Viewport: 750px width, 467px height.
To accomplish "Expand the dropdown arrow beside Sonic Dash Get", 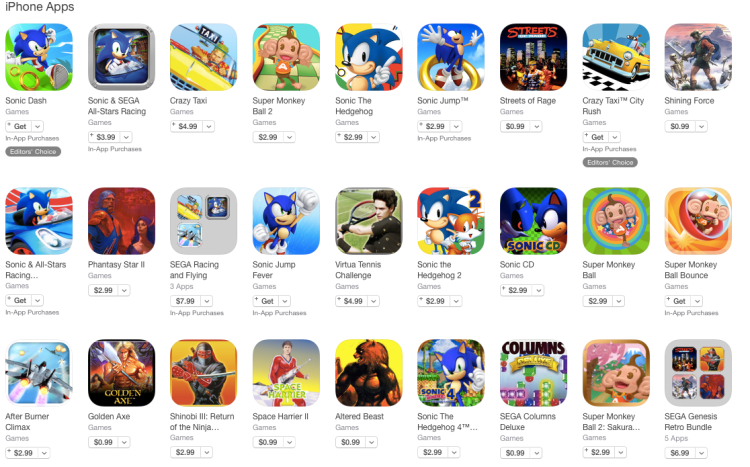I will [38, 126].
